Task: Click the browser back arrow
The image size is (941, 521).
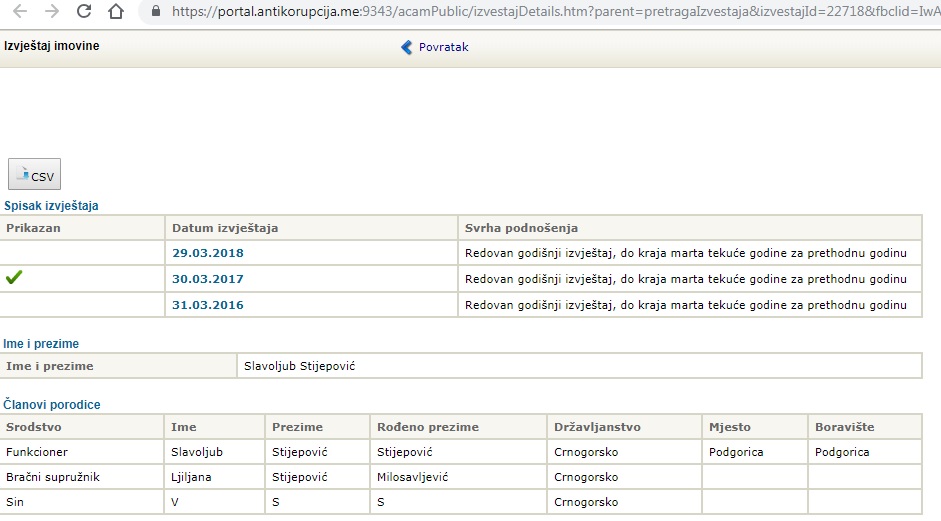Action: coord(19,12)
